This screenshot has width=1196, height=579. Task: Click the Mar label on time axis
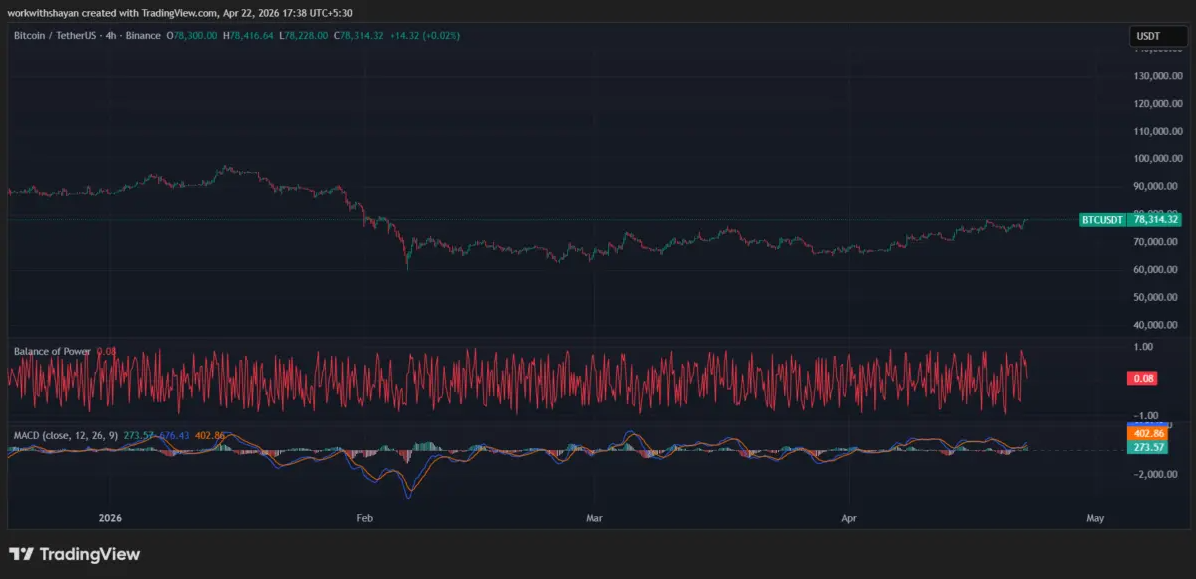click(x=594, y=518)
